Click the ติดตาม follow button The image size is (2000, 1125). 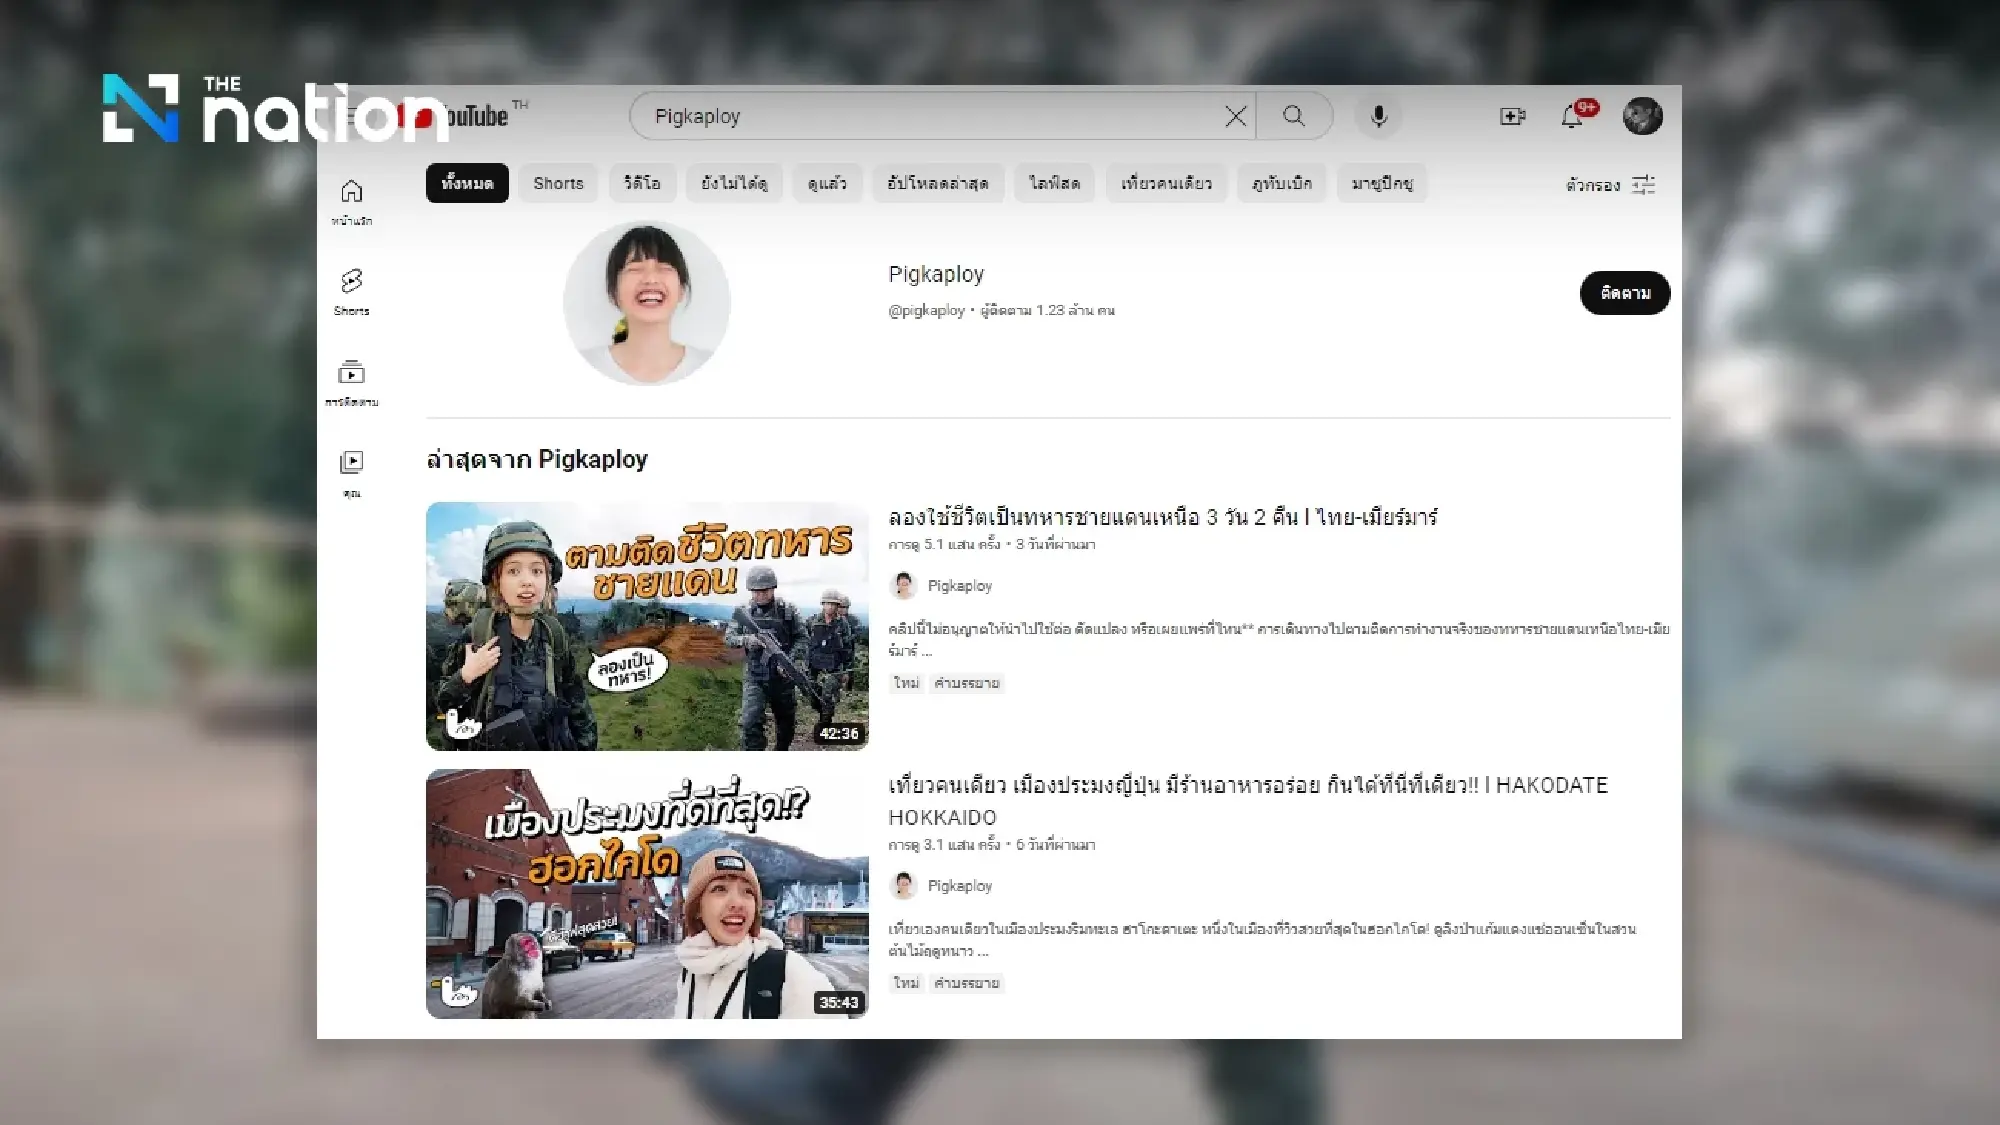1625,293
